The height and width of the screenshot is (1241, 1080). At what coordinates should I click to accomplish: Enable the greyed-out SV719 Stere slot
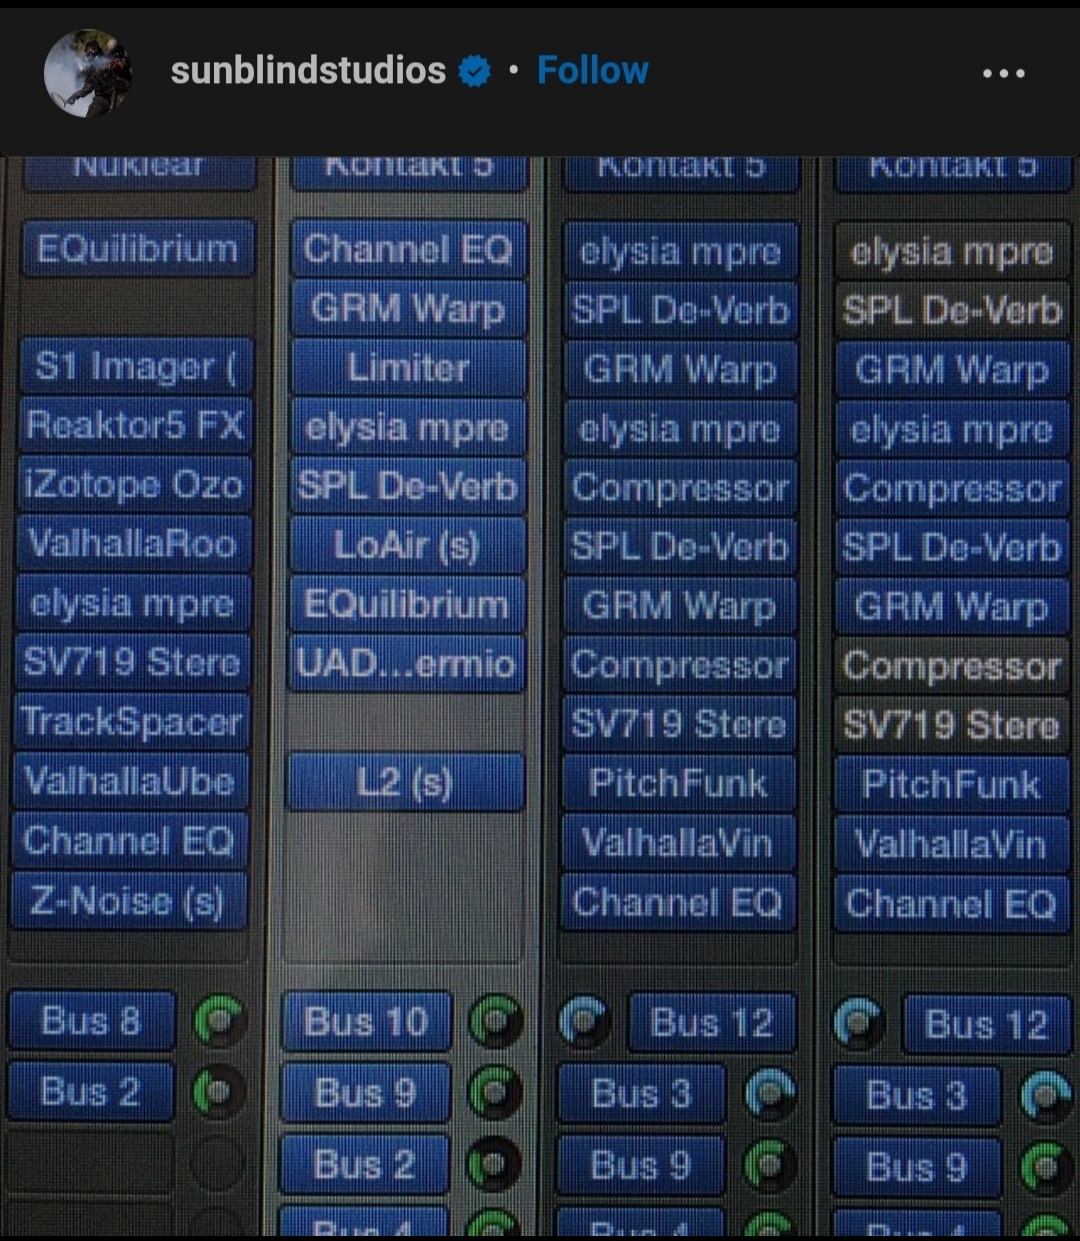point(952,725)
